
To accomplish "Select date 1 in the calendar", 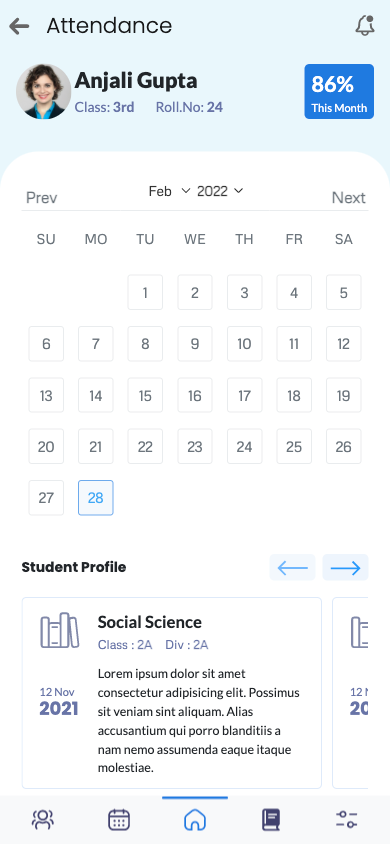I will coord(145,292).
